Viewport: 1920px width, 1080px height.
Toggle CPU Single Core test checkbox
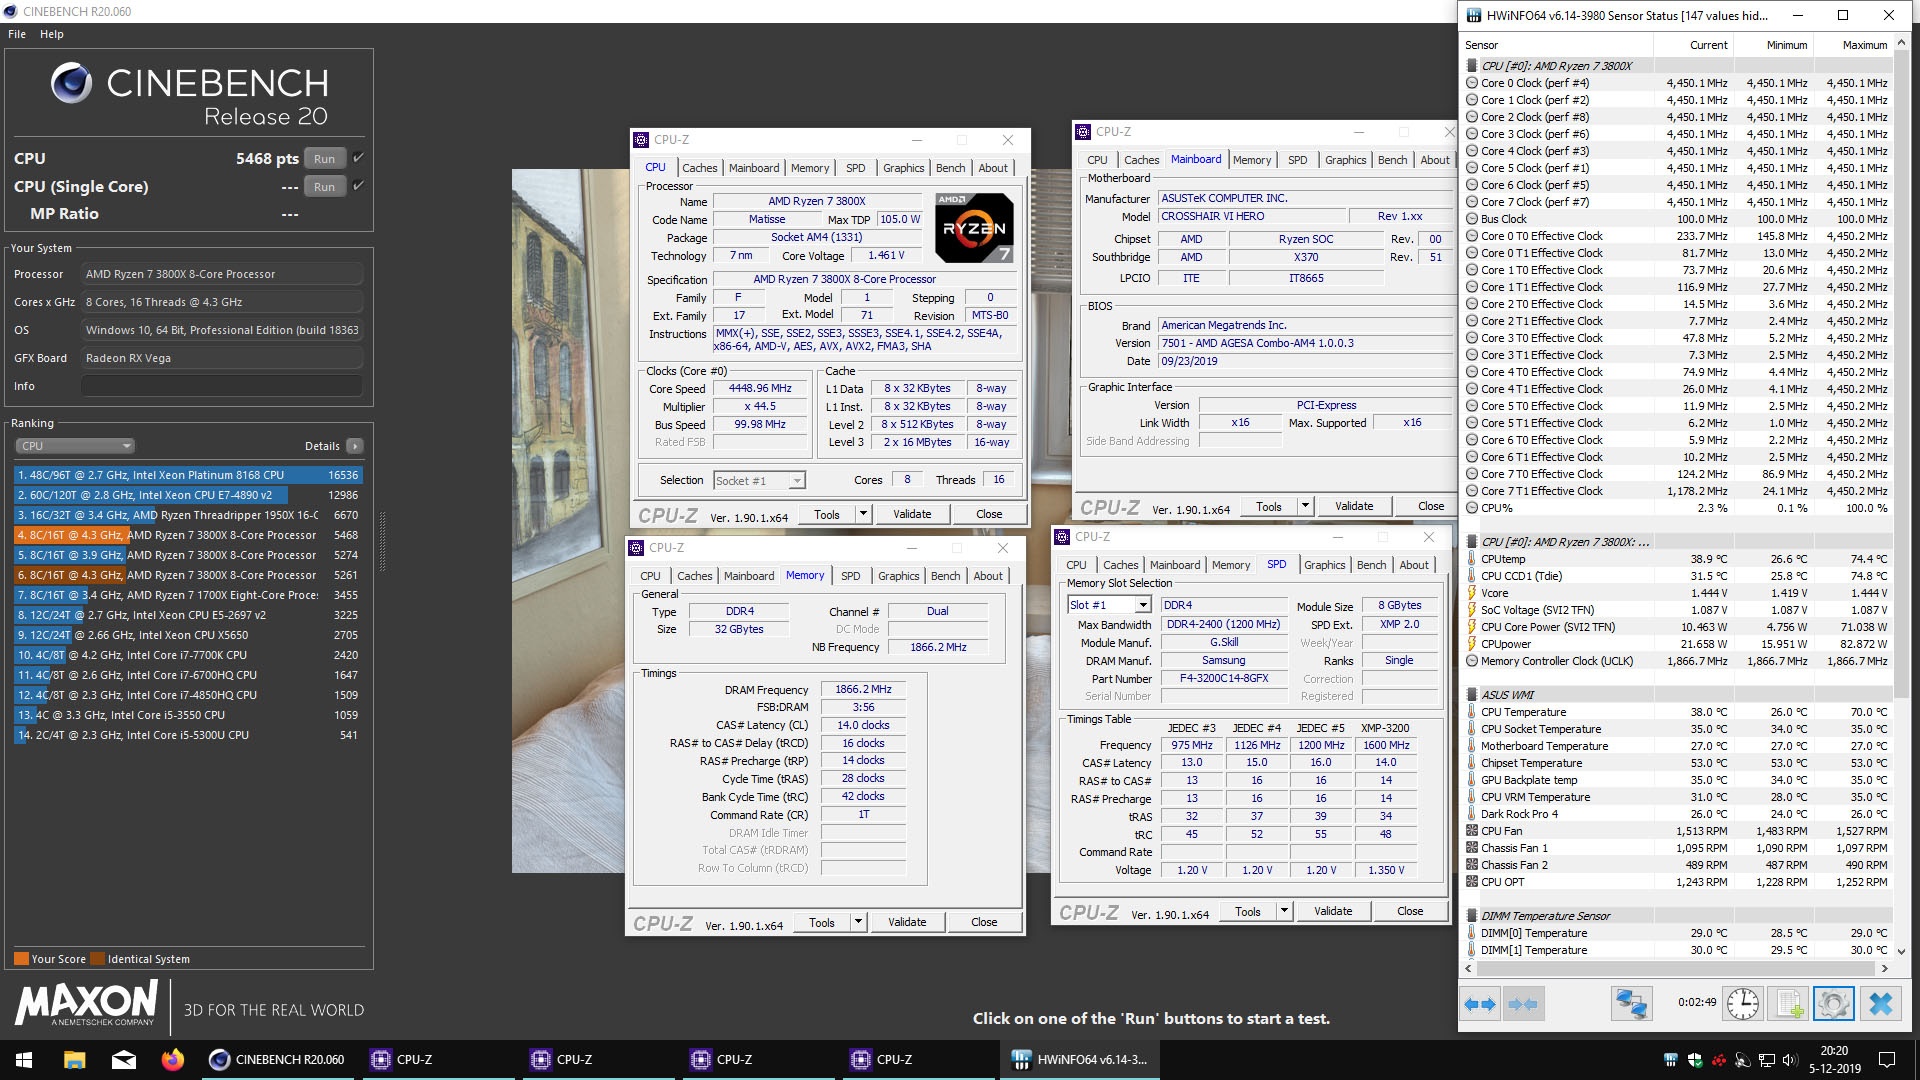(x=359, y=186)
